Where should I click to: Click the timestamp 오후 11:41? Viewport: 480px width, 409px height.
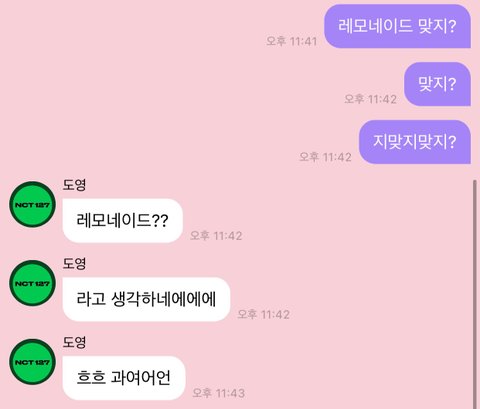click(x=291, y=41)
